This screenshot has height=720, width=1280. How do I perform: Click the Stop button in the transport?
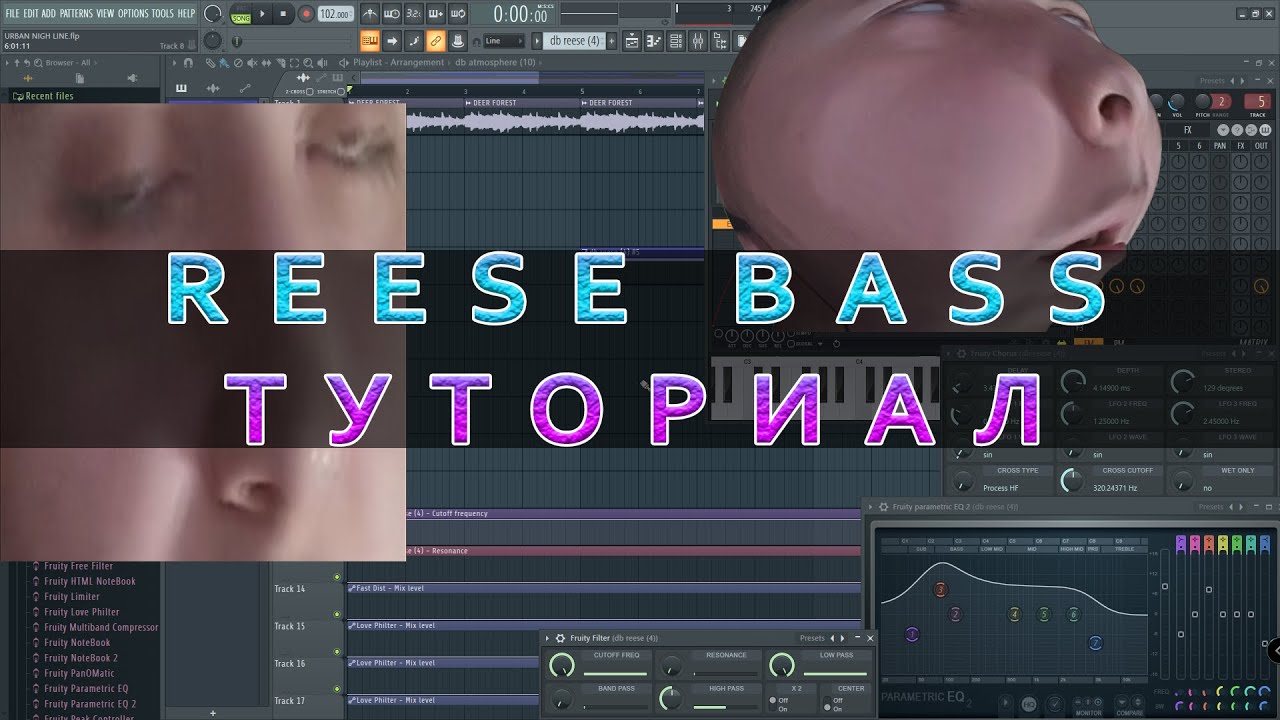283,14
